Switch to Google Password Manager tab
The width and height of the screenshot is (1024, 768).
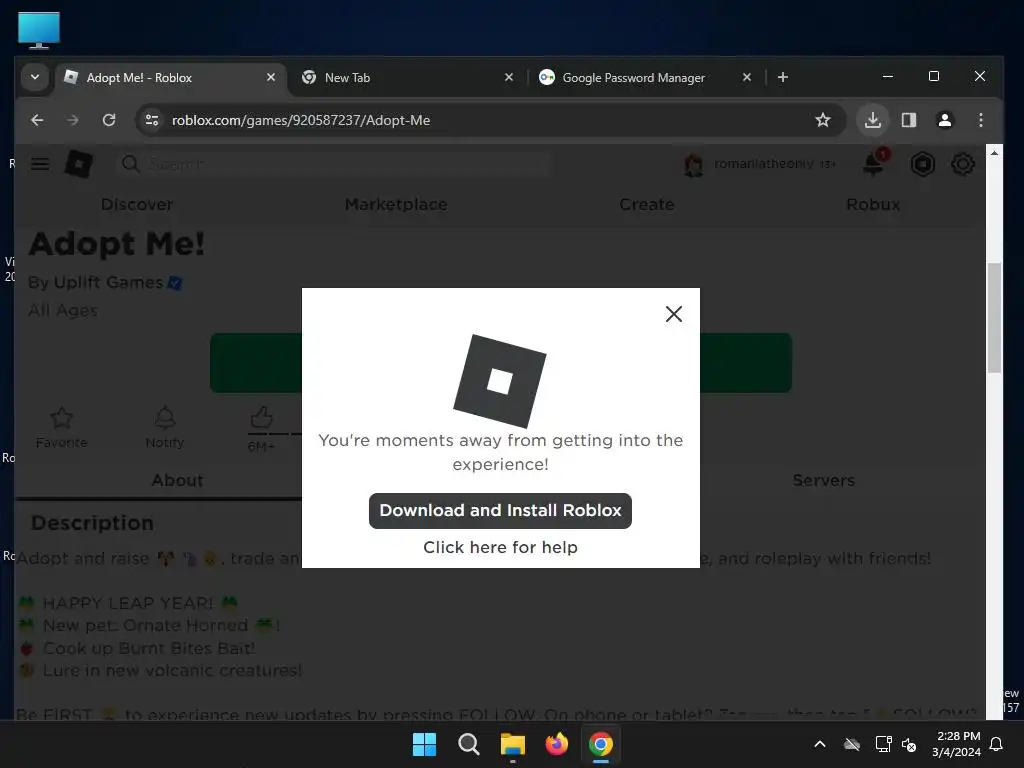pos(647,78)
